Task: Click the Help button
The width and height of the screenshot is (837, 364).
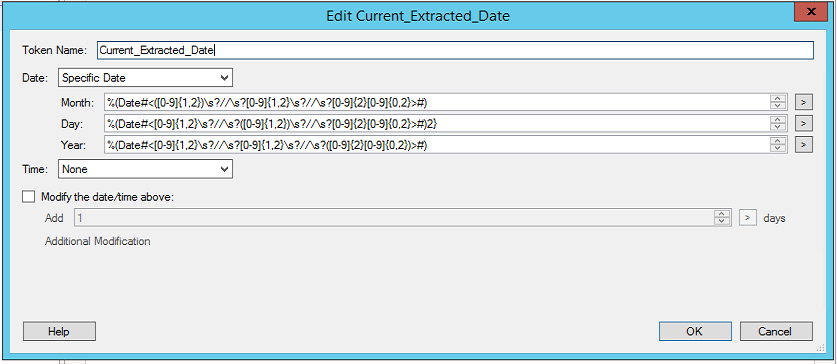Action: (x=59, y=331)
